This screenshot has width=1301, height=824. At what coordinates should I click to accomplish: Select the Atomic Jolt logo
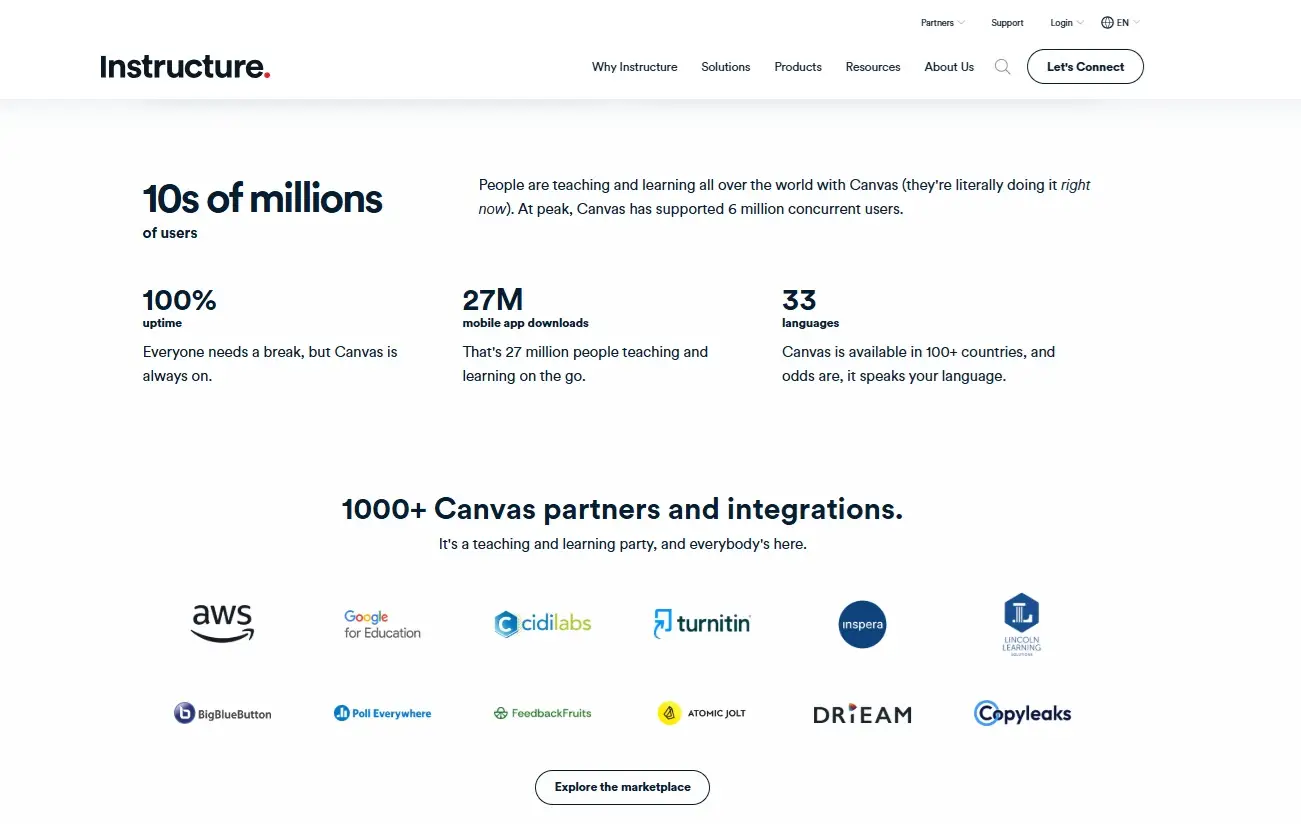point(702,713)
